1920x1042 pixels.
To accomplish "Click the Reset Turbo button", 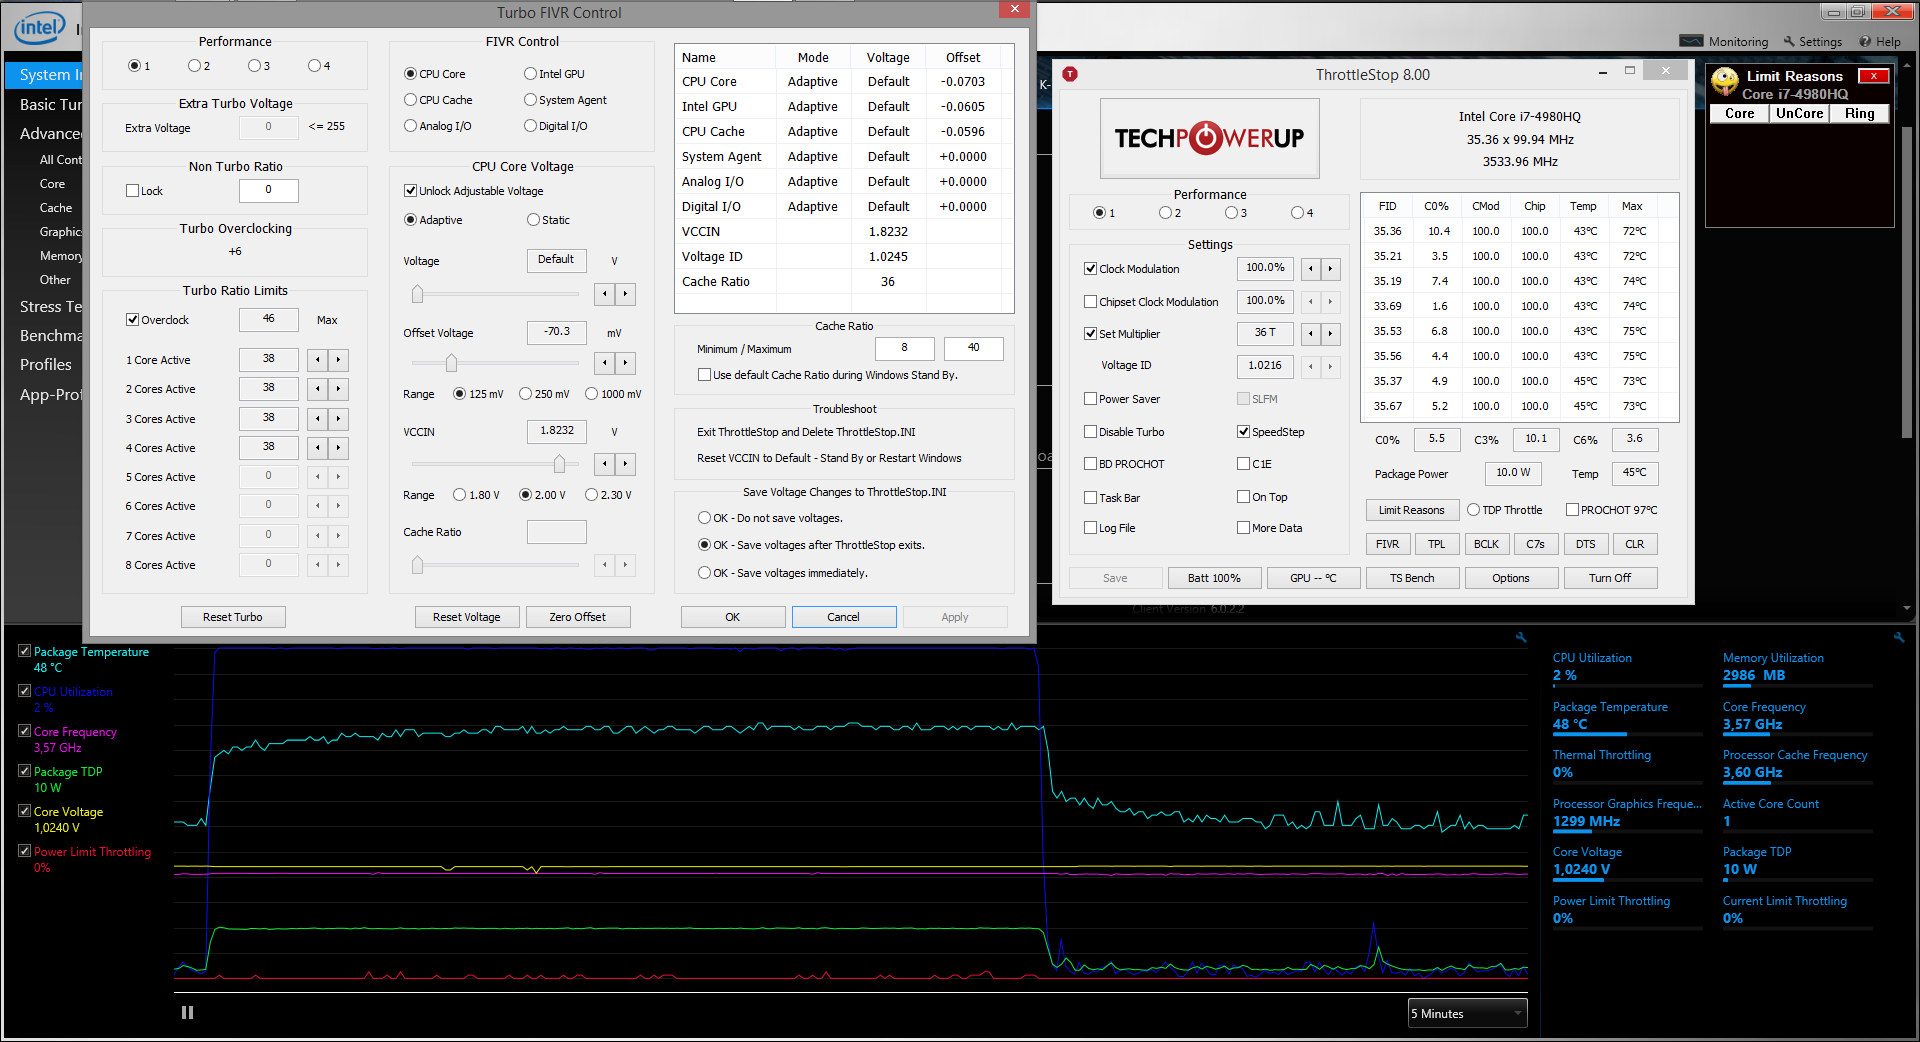I will 233,617.
